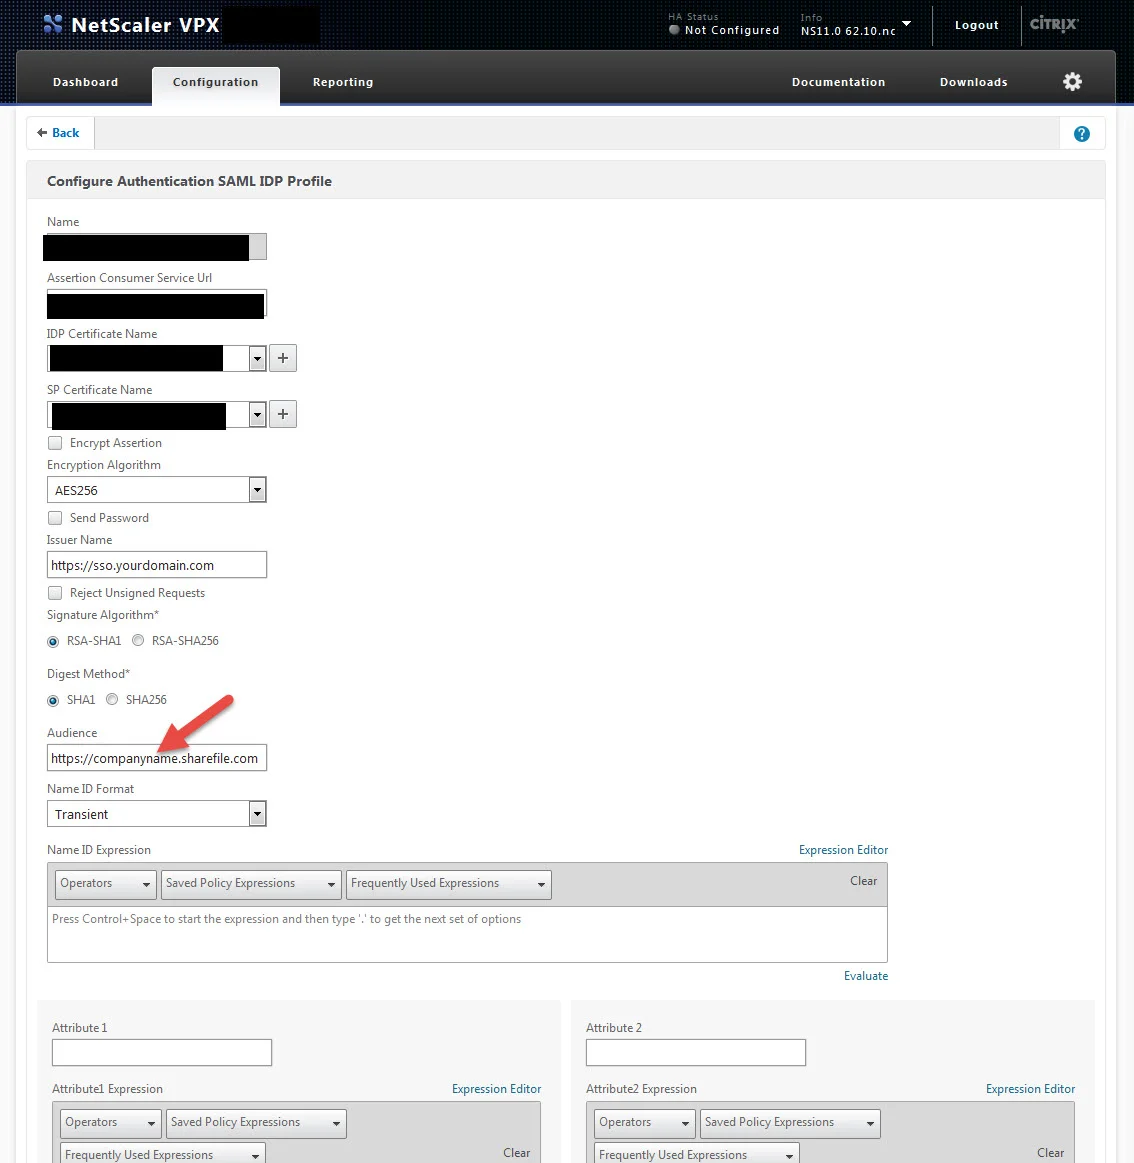Click the Audience input field

click(156, 758)
